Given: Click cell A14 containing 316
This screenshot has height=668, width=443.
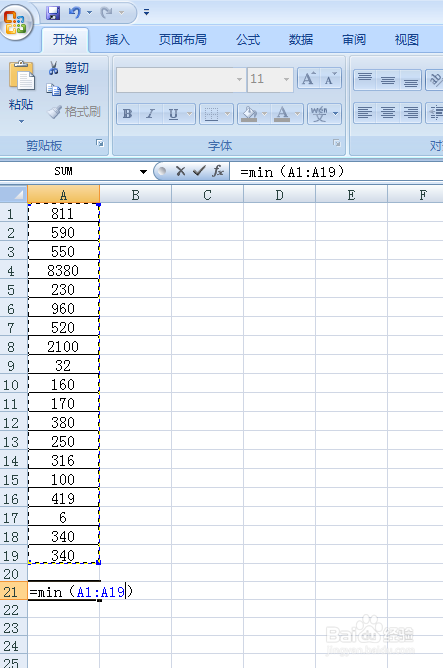Looking at the screenshot, I should coord(63,461).
